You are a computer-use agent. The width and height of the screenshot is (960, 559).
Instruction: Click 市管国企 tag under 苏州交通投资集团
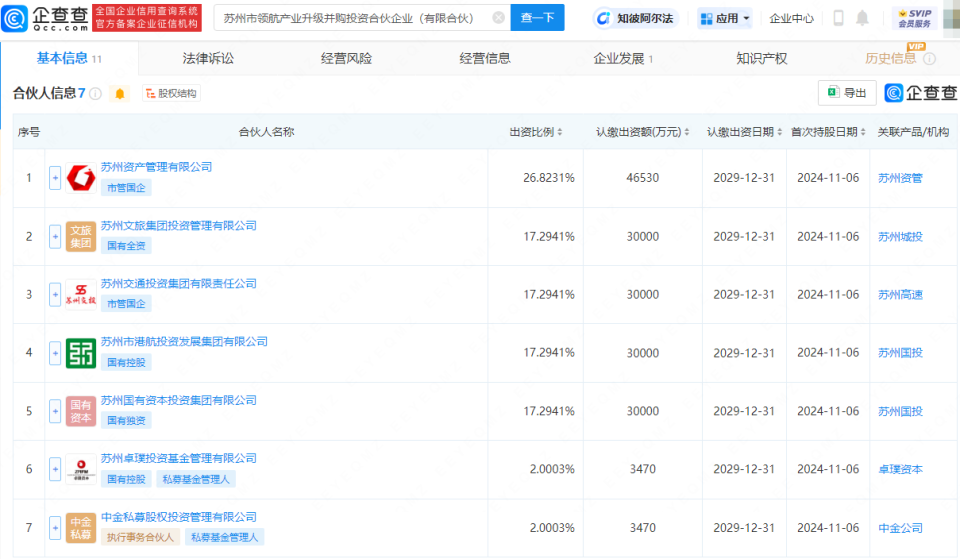126,304
